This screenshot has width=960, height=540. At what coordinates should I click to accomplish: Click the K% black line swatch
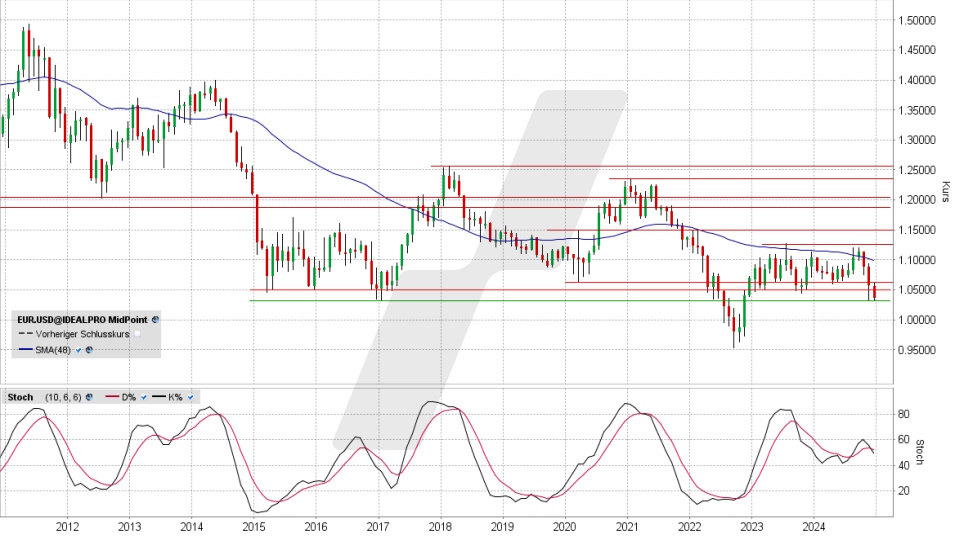click(x=159, y=397)
